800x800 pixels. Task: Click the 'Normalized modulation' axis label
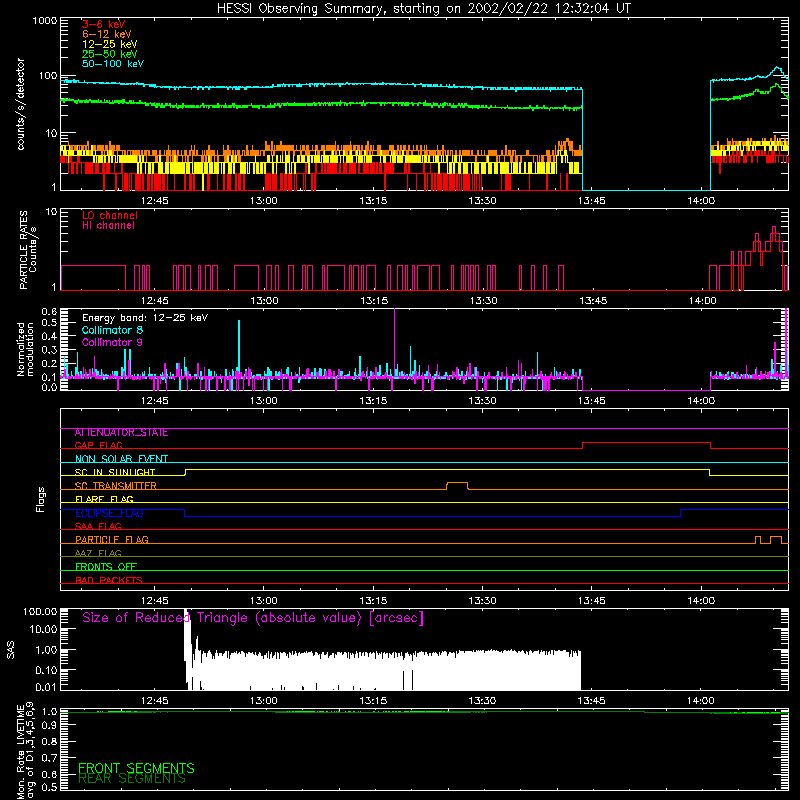(x=25, y=349)
